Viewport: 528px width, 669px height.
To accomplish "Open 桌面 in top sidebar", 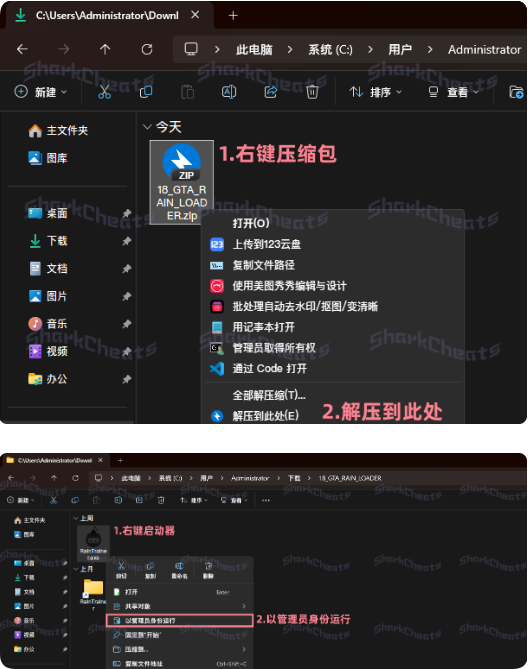I will point(57,213).
